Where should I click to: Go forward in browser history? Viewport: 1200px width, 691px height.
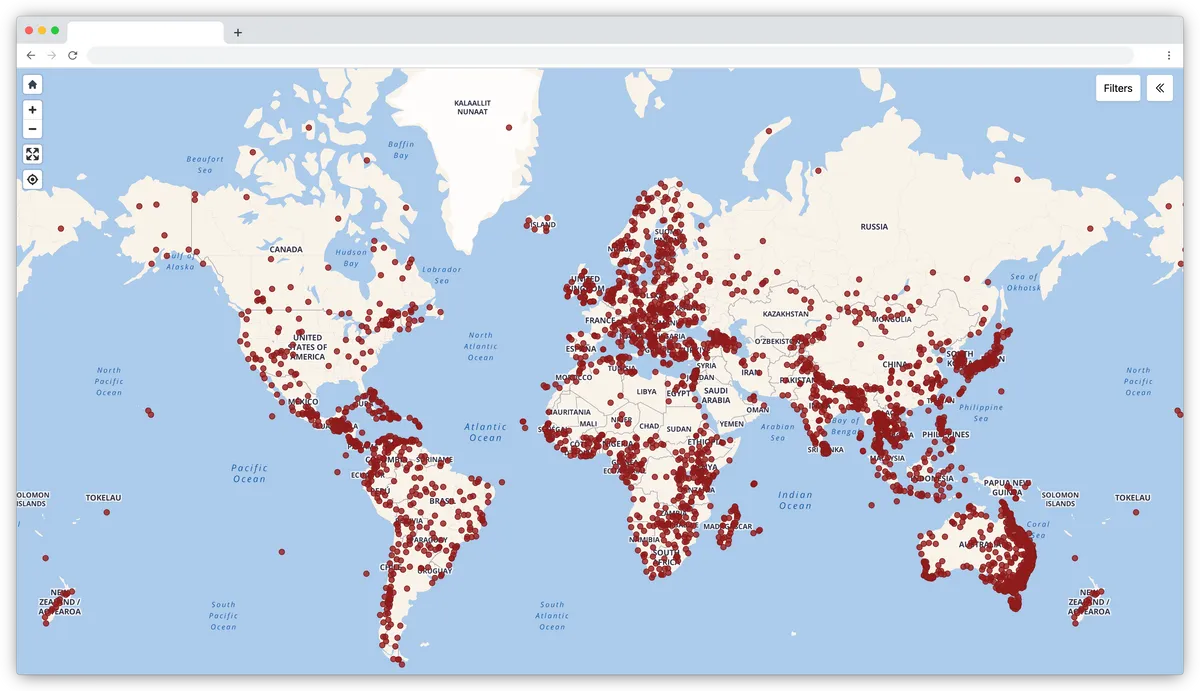(x=52, y=55)
